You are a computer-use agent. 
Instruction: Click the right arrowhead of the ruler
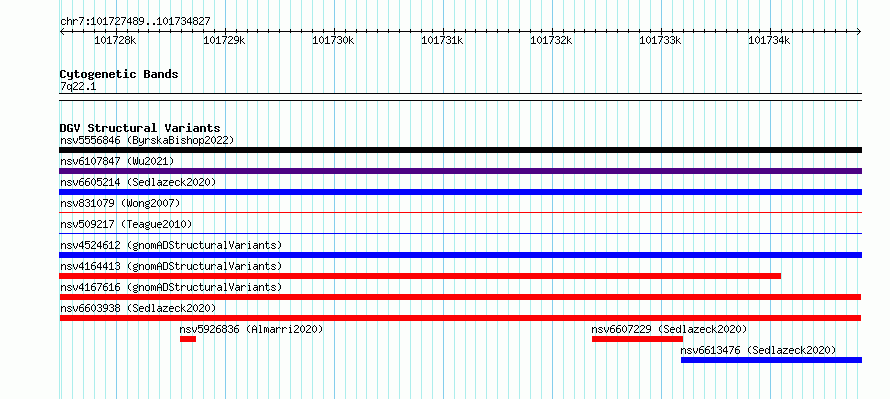(x=859, y=31)
